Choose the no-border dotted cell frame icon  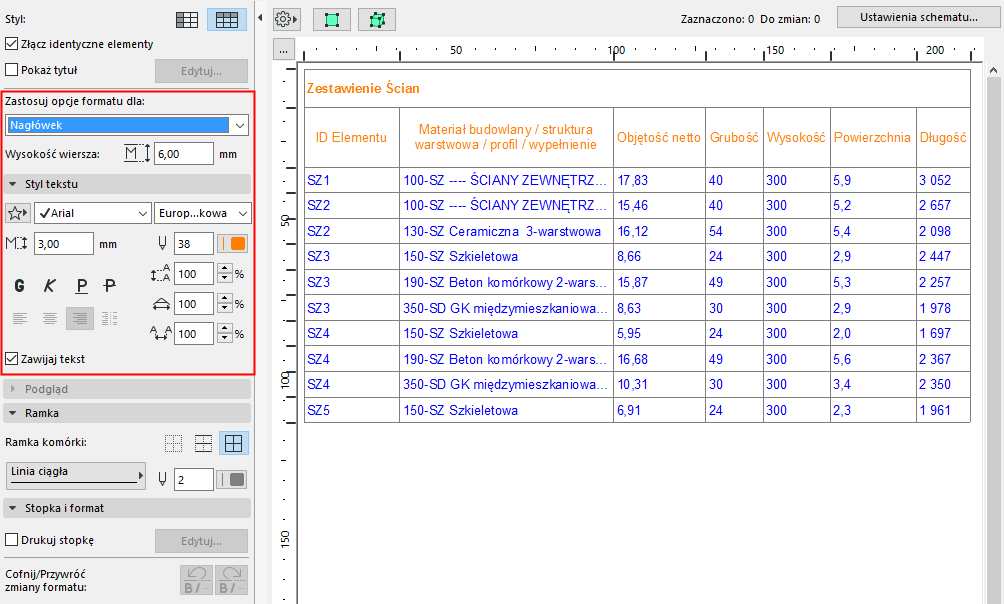(x=174, y=443)
